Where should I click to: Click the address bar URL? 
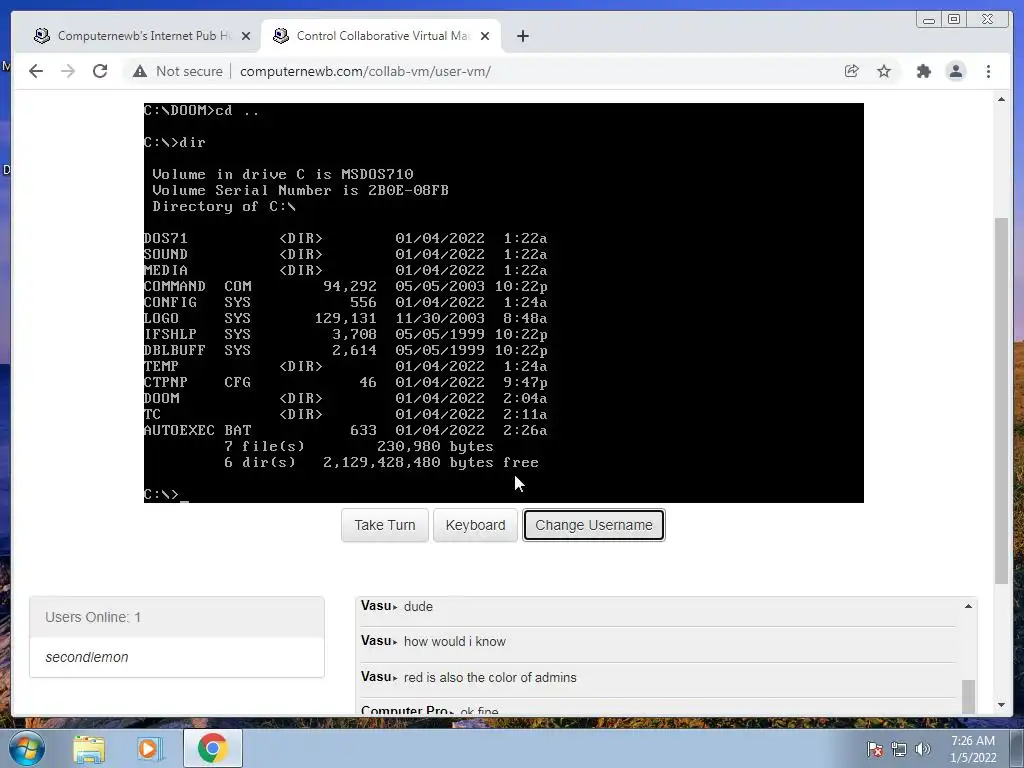click(365, 71)
